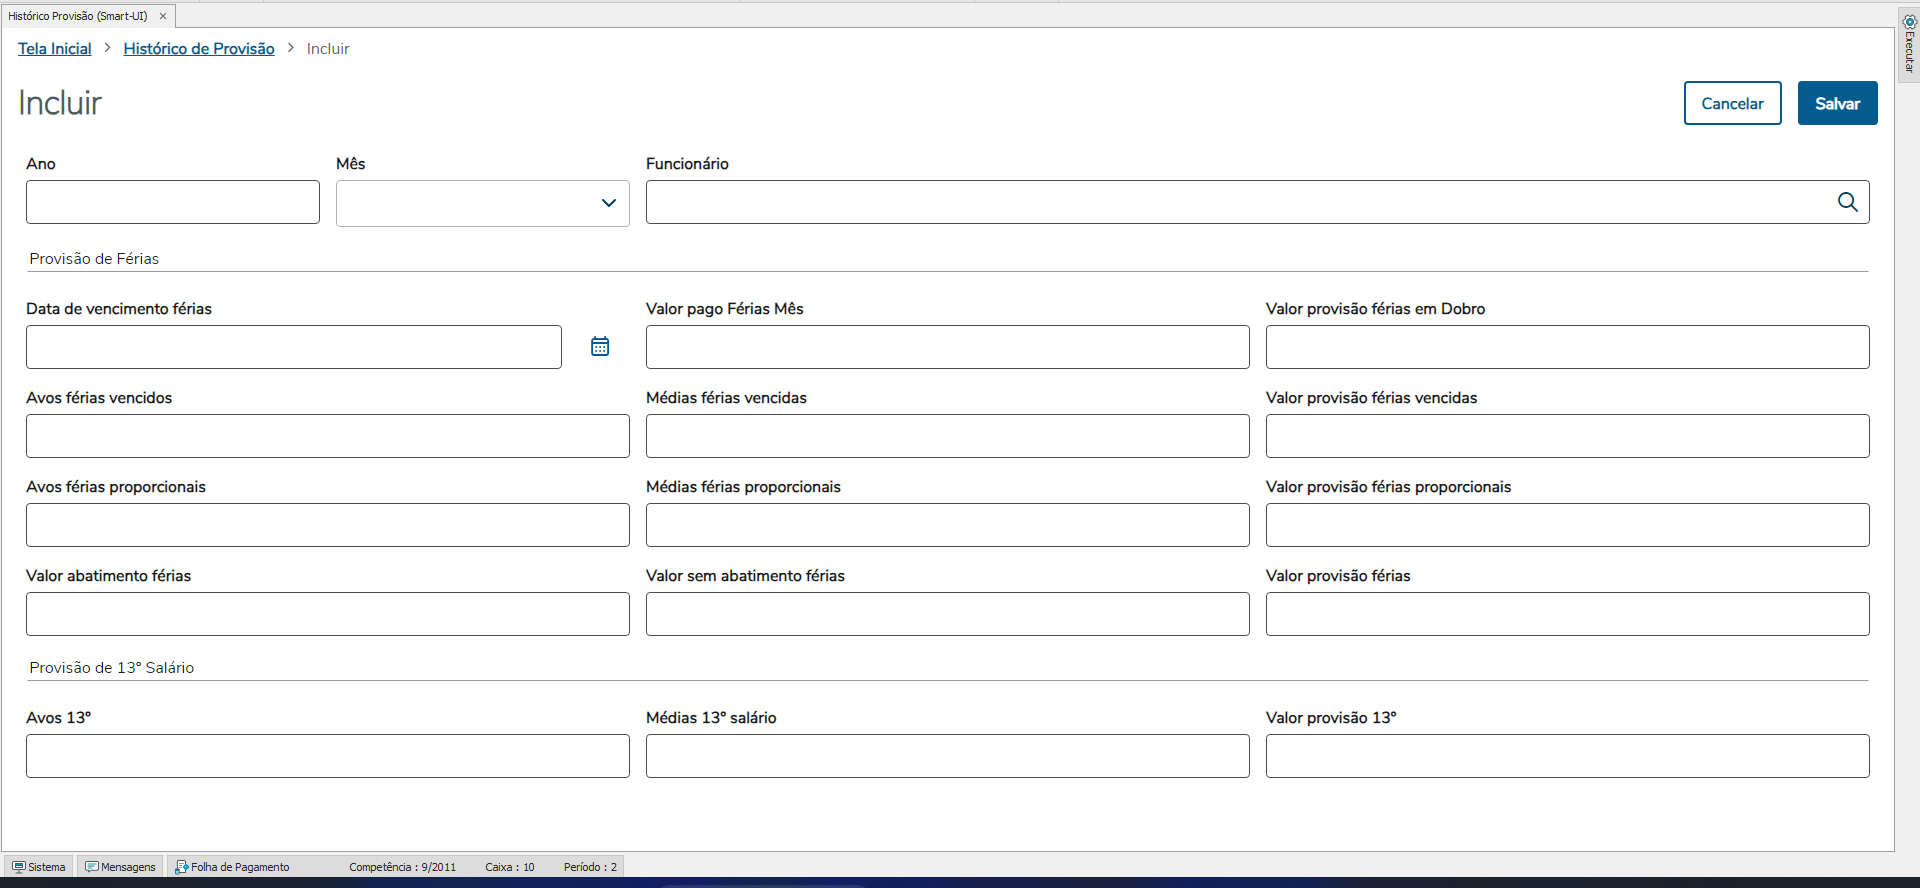Expand the Mês dropdown
The width and height of the screenshot is (1920, 888).
(608, 203)
